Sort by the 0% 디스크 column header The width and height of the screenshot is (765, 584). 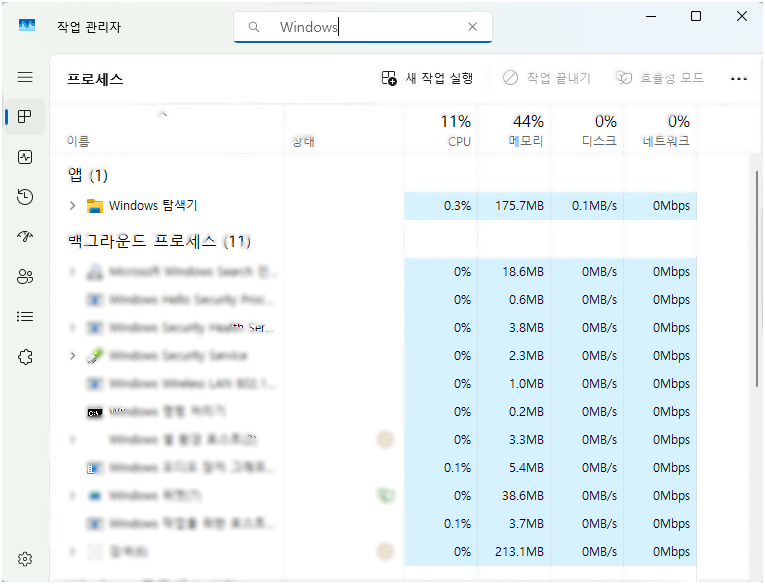587,130
